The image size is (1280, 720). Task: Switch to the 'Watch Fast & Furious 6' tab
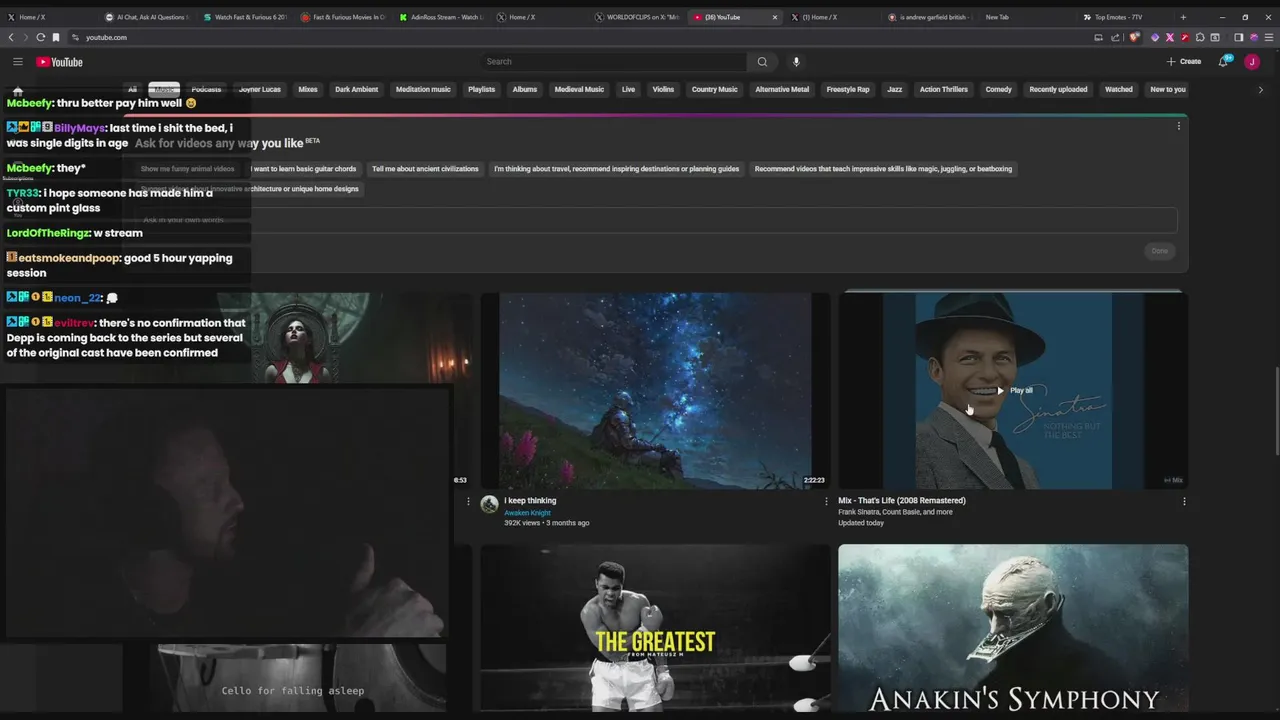click(x=245, y=17)
